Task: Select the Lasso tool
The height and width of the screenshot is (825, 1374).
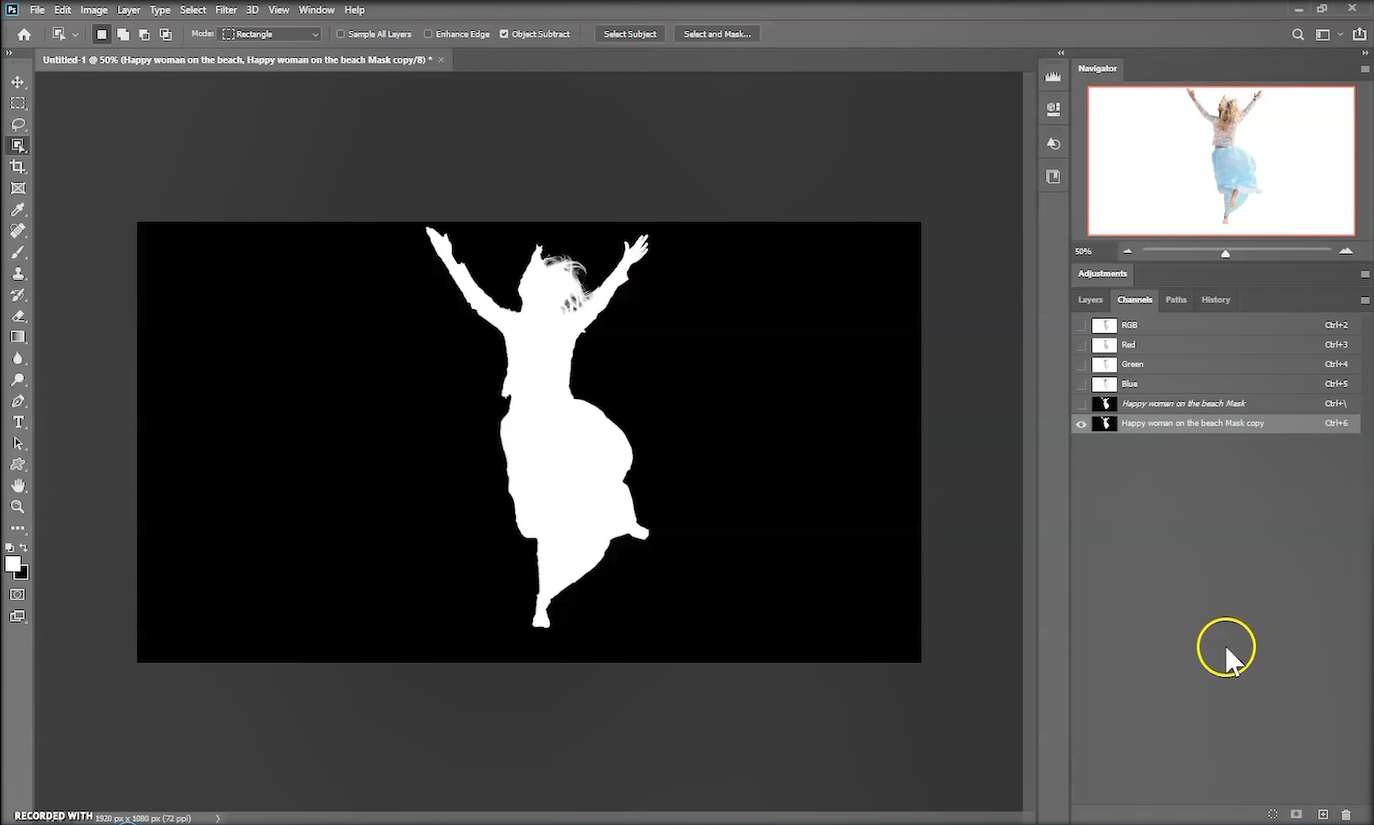Action: pos(18,124)
